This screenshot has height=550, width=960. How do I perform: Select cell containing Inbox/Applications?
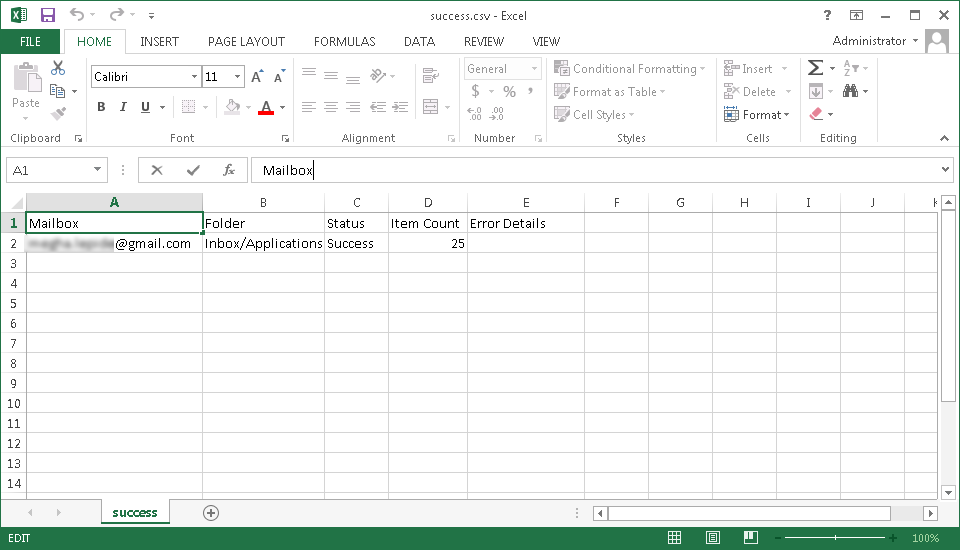(x=263, y=243)
